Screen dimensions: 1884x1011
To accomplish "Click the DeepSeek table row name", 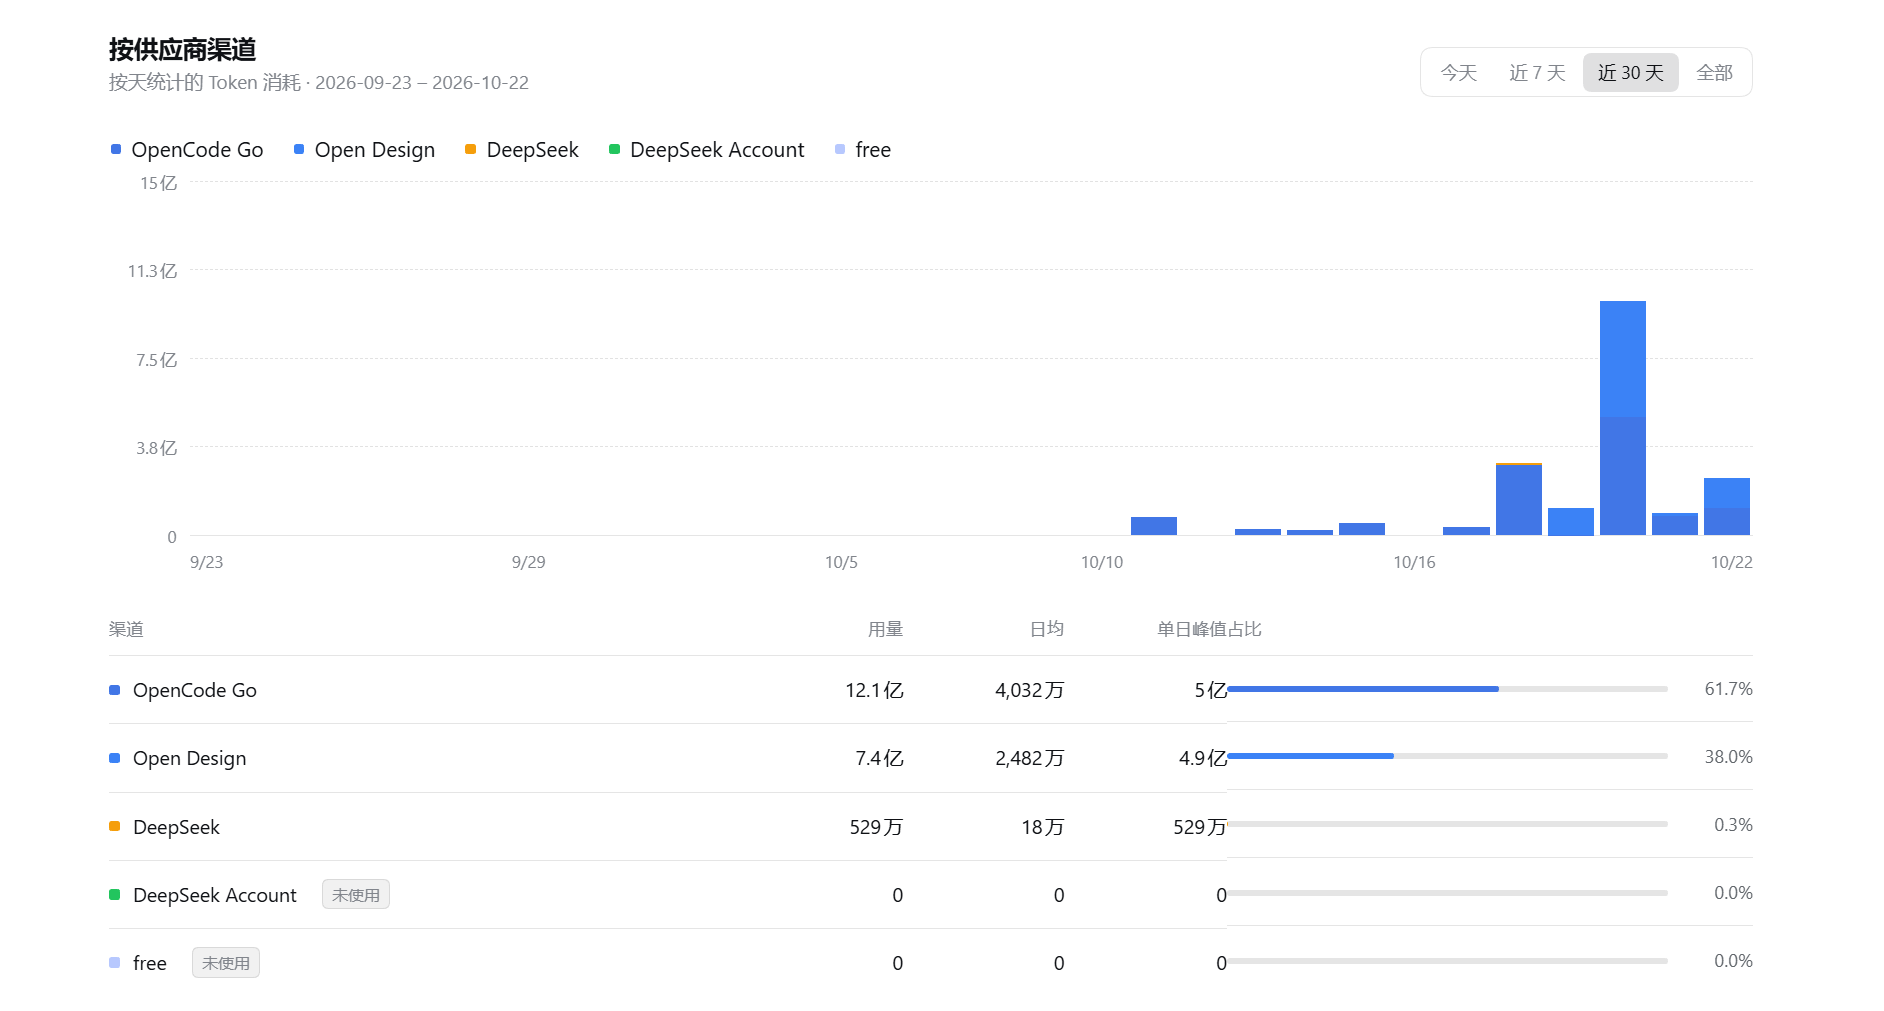I will [x=176, y=827].
